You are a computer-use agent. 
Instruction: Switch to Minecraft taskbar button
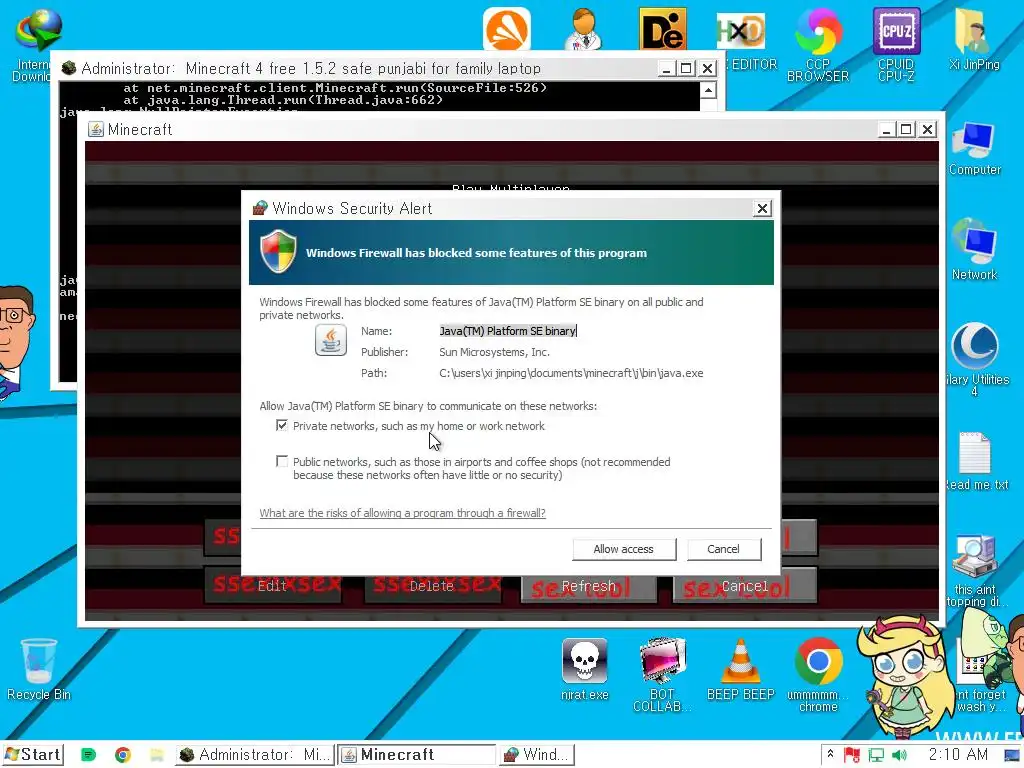point(417,755)
